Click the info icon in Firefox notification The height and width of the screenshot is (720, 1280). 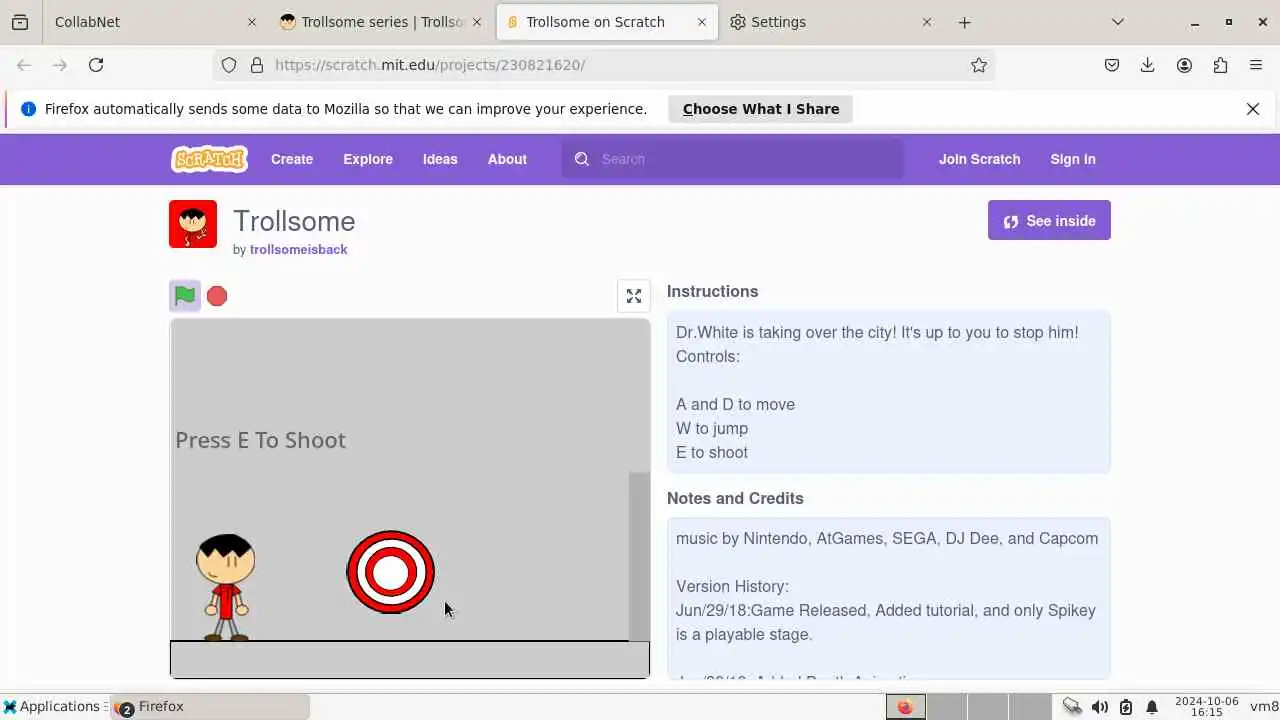point(28,109)
